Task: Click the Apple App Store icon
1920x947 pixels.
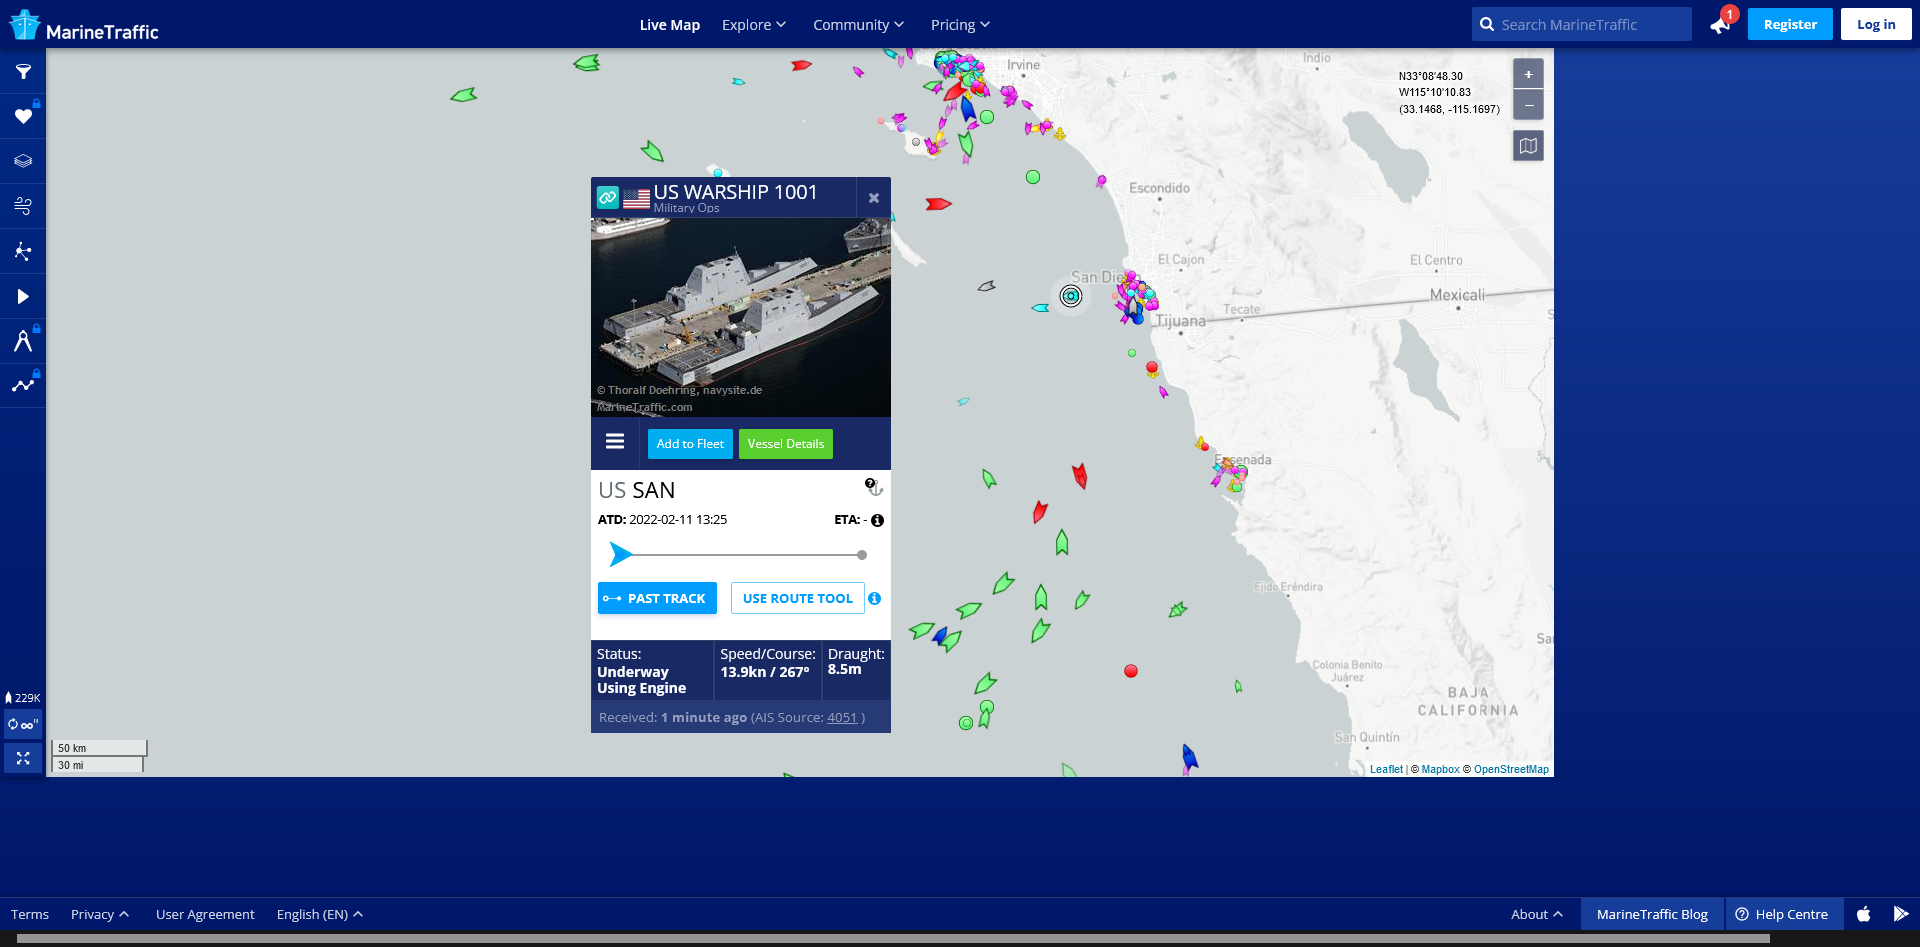Action: (1864, 914)
